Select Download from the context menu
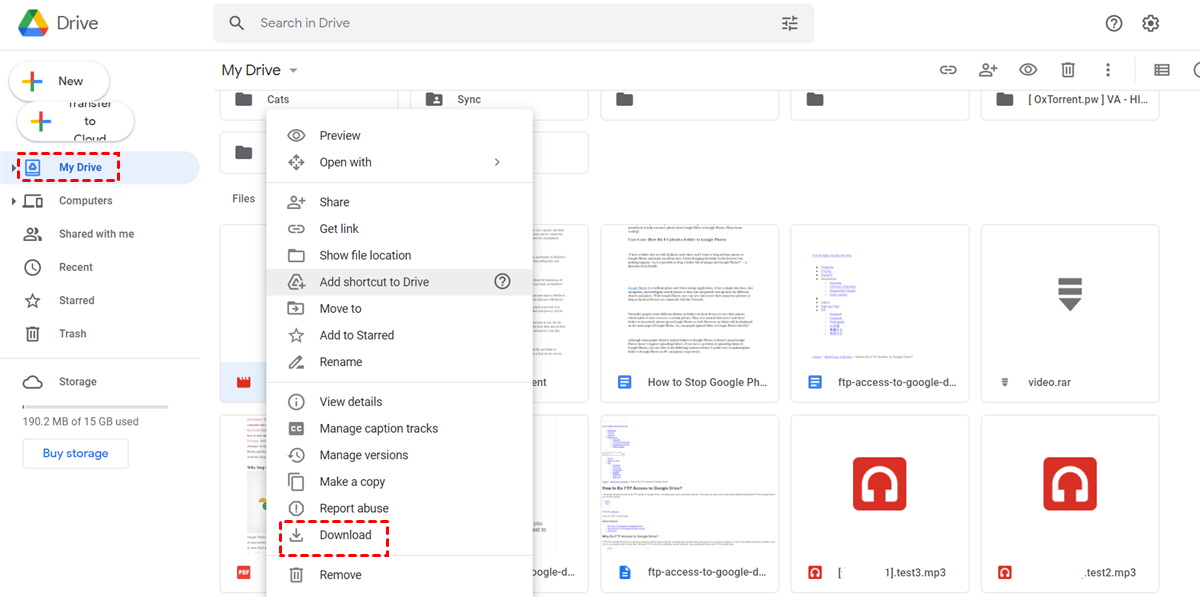Image resolution: width=1200 pixels, height=597 pixels. (x=345, y=535)
